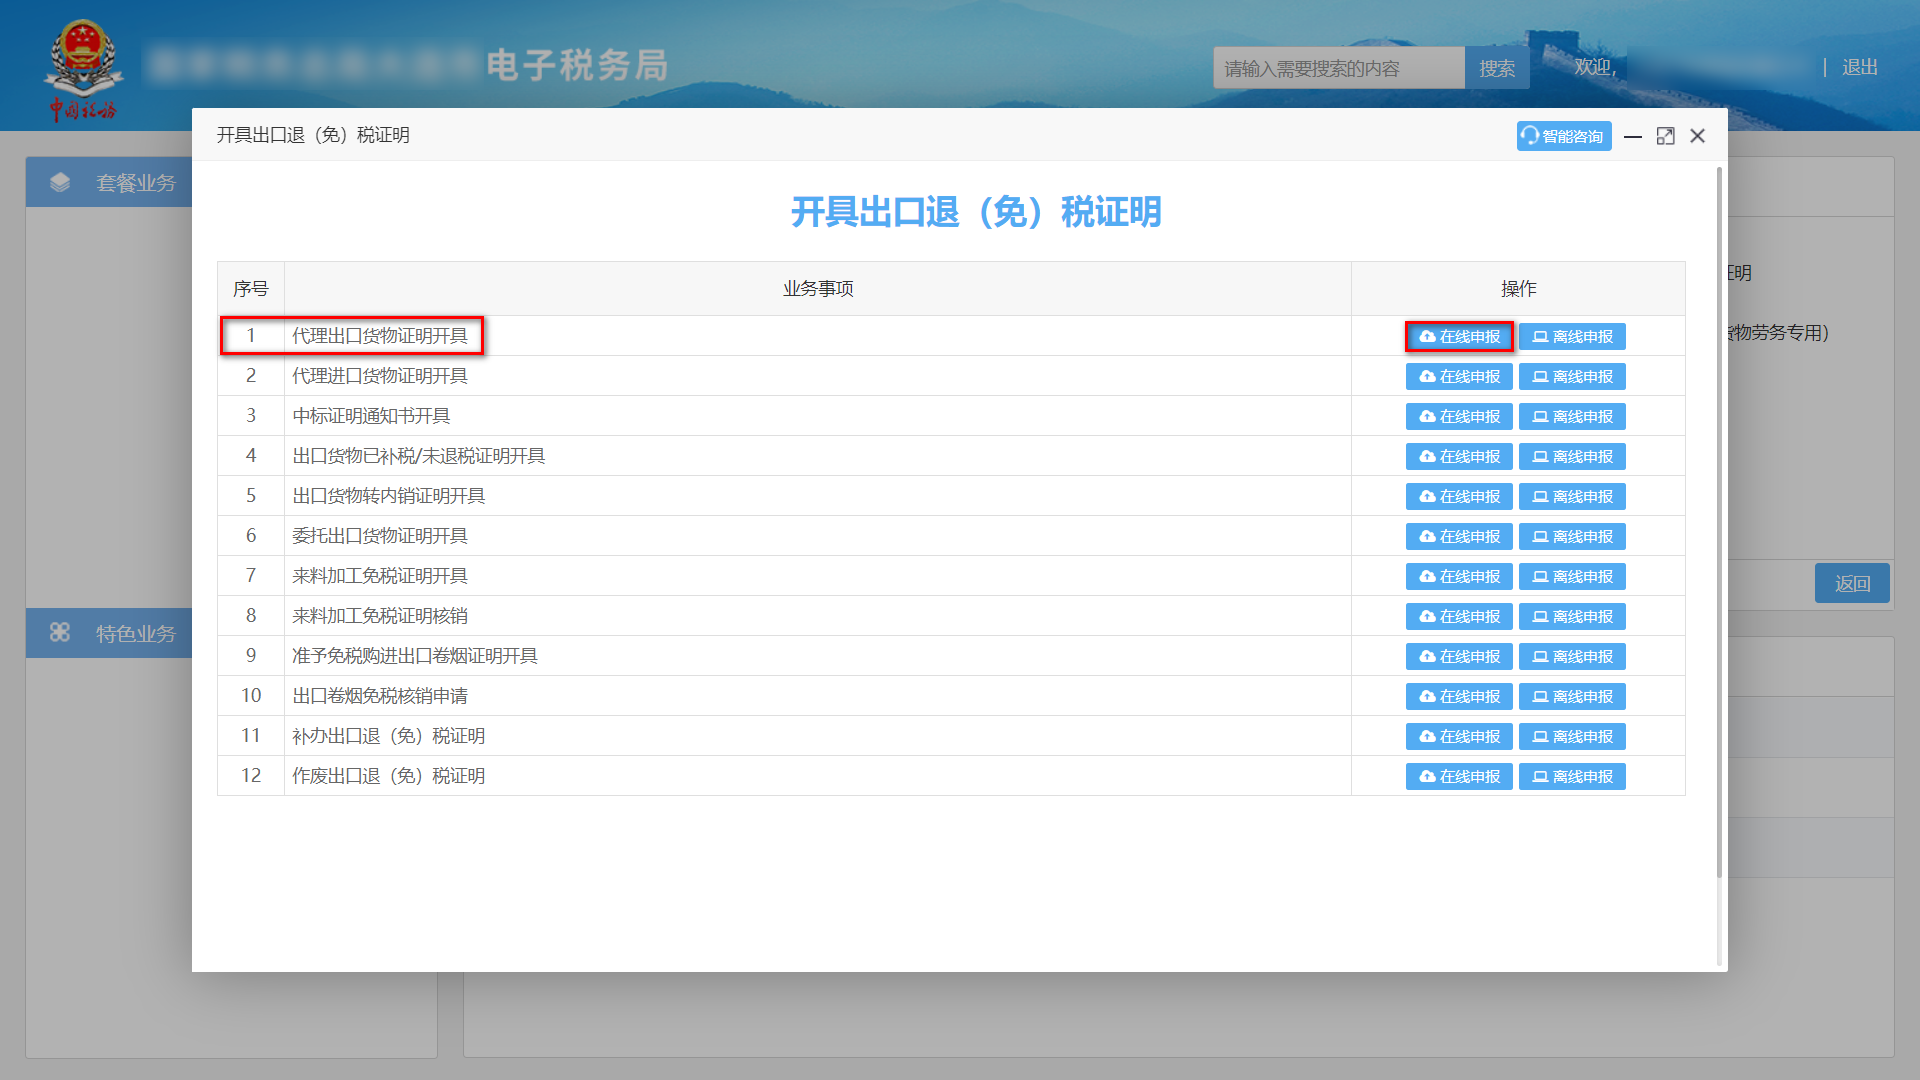Click the grid icon beside 特色业务

[x=60, y=632]
